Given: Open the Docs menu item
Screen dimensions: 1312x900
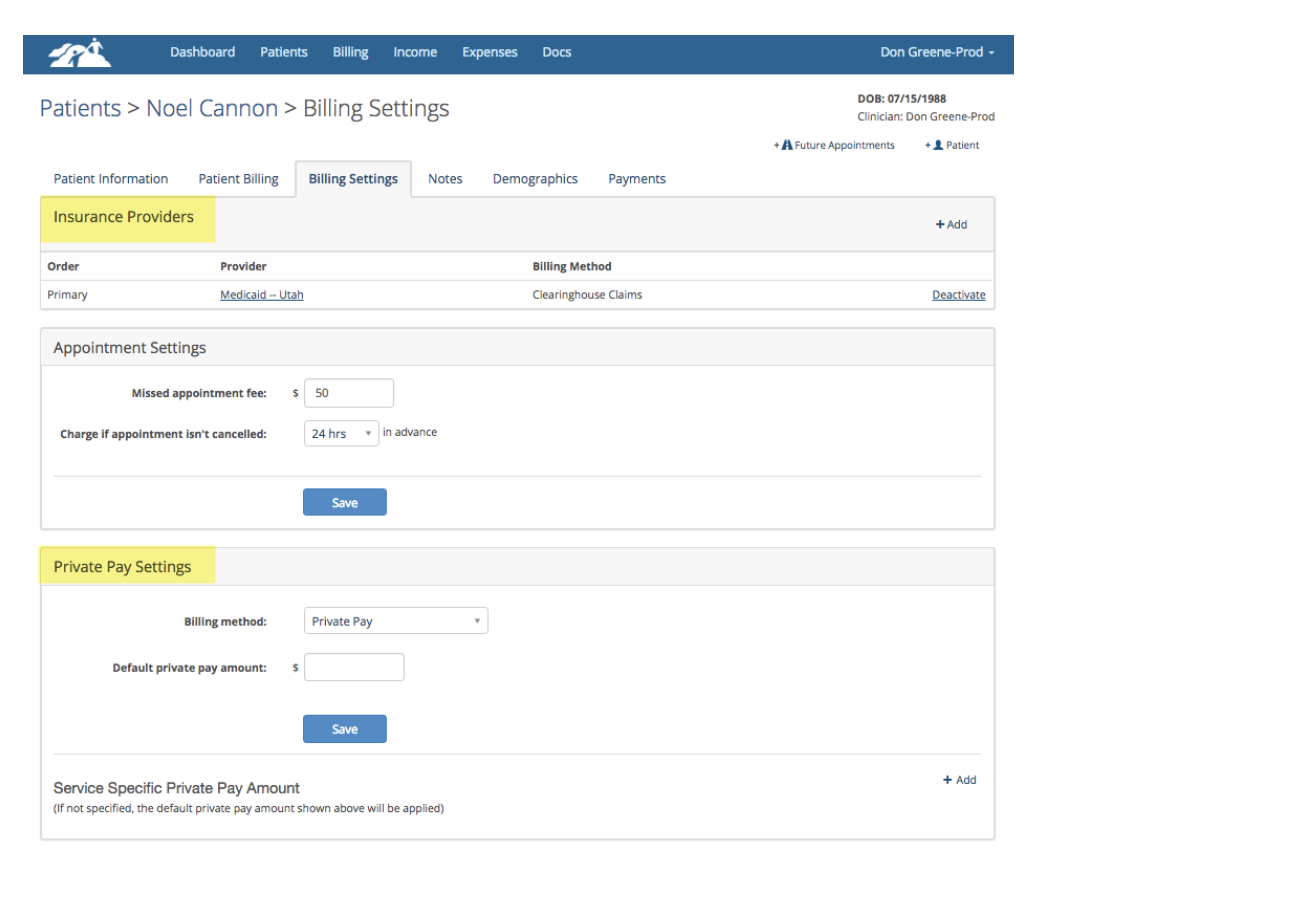Looking at the screenshot, I should click(557, 52).
